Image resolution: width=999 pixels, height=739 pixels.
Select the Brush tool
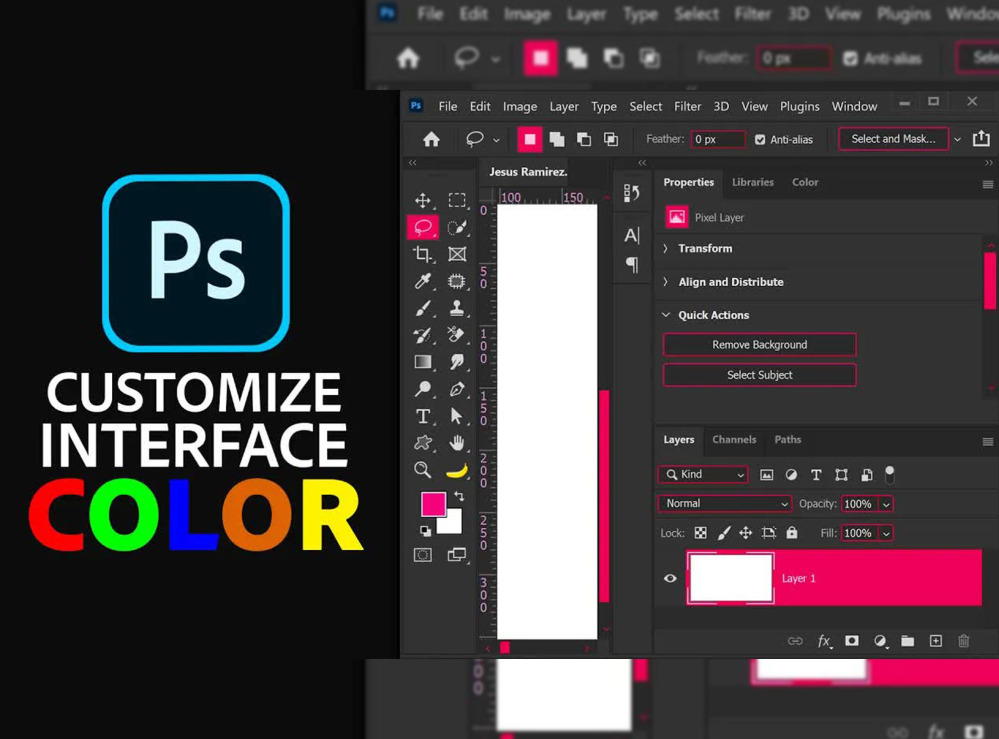tap(422, 308)
